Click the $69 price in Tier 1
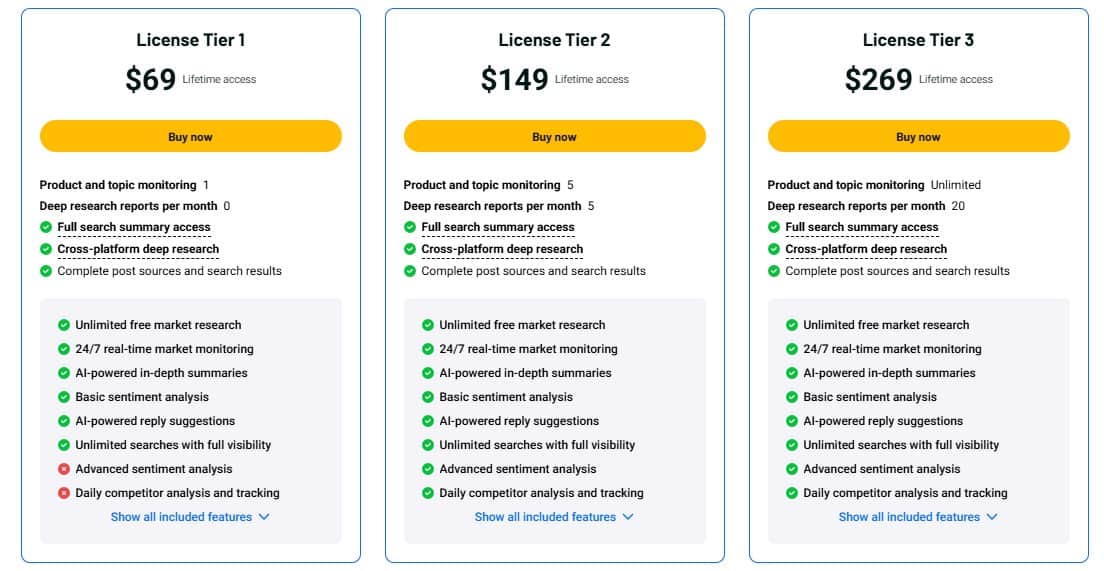1104x571 pixels. [x=150, y=79]
